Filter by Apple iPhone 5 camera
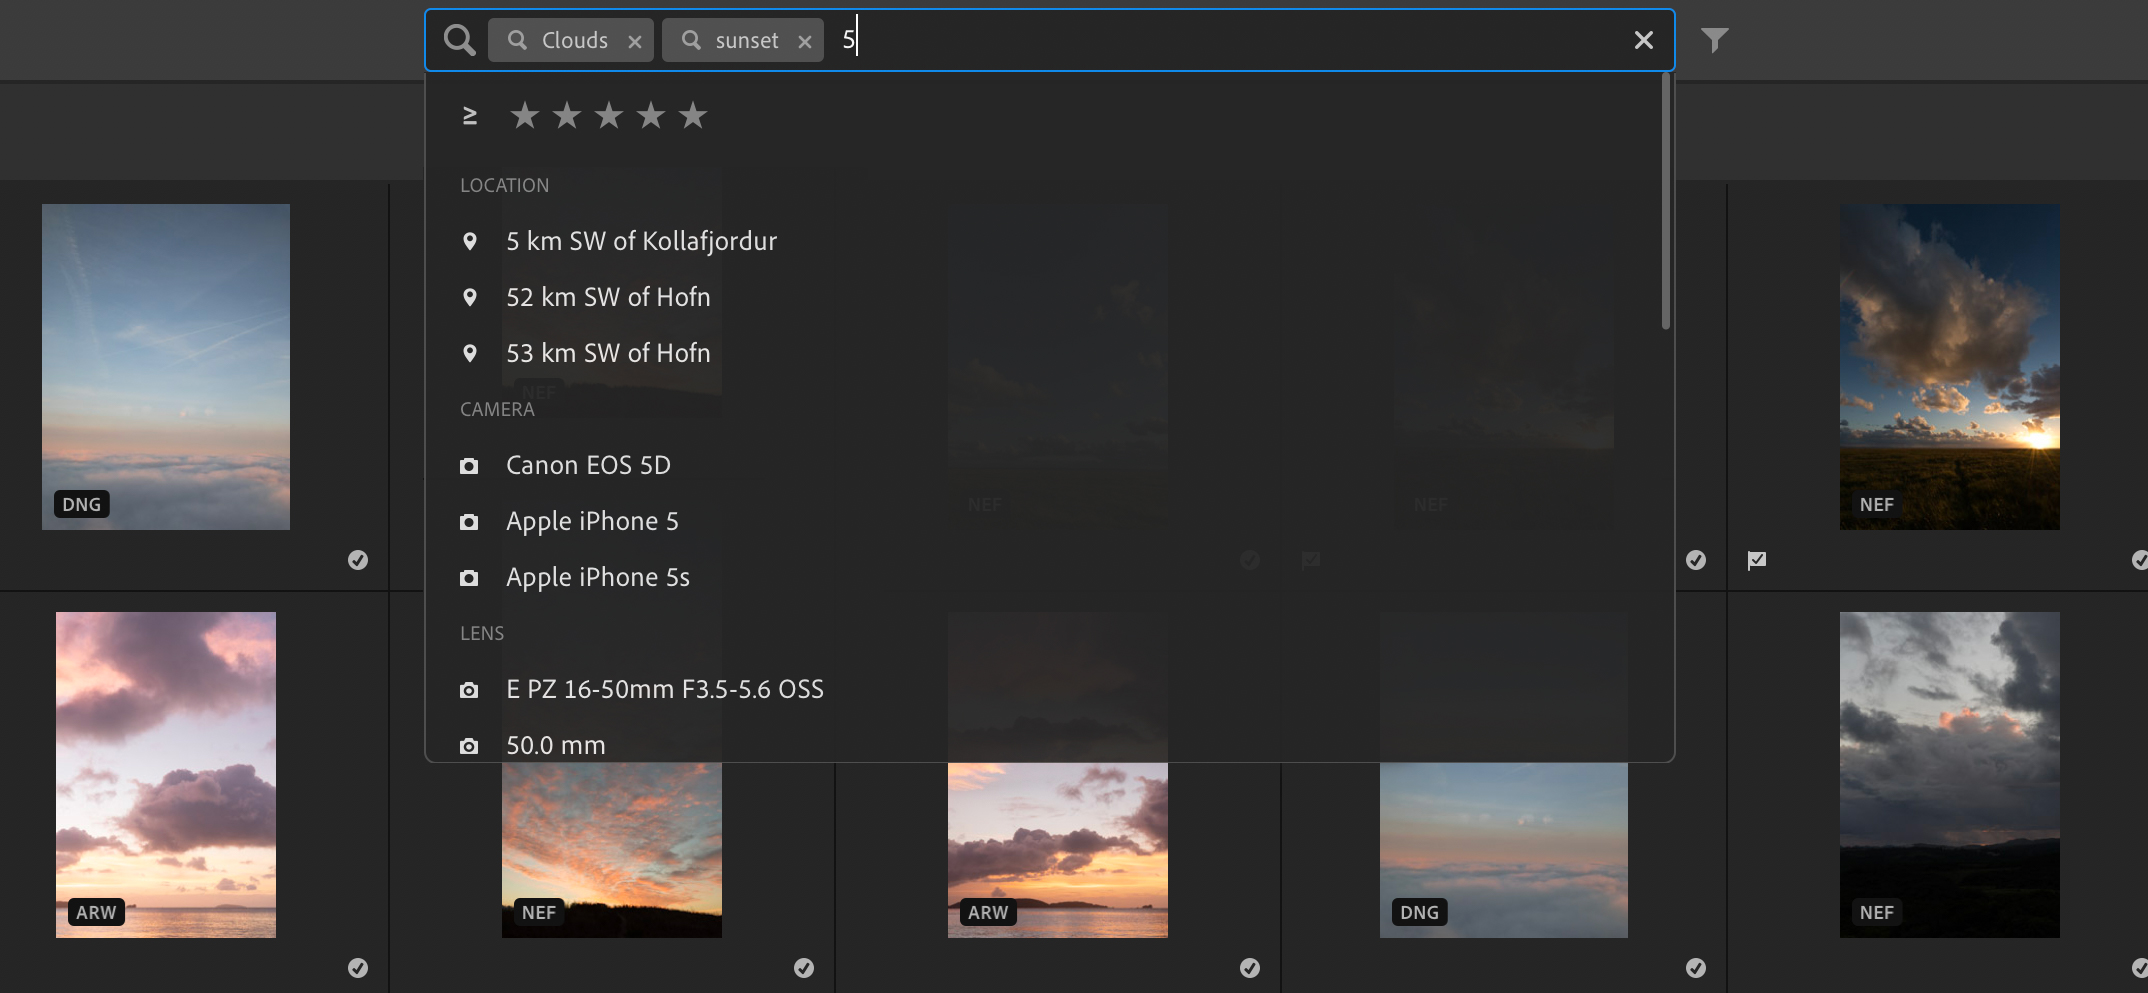This screenshot has height=993, width=2148. point(1043,521)
